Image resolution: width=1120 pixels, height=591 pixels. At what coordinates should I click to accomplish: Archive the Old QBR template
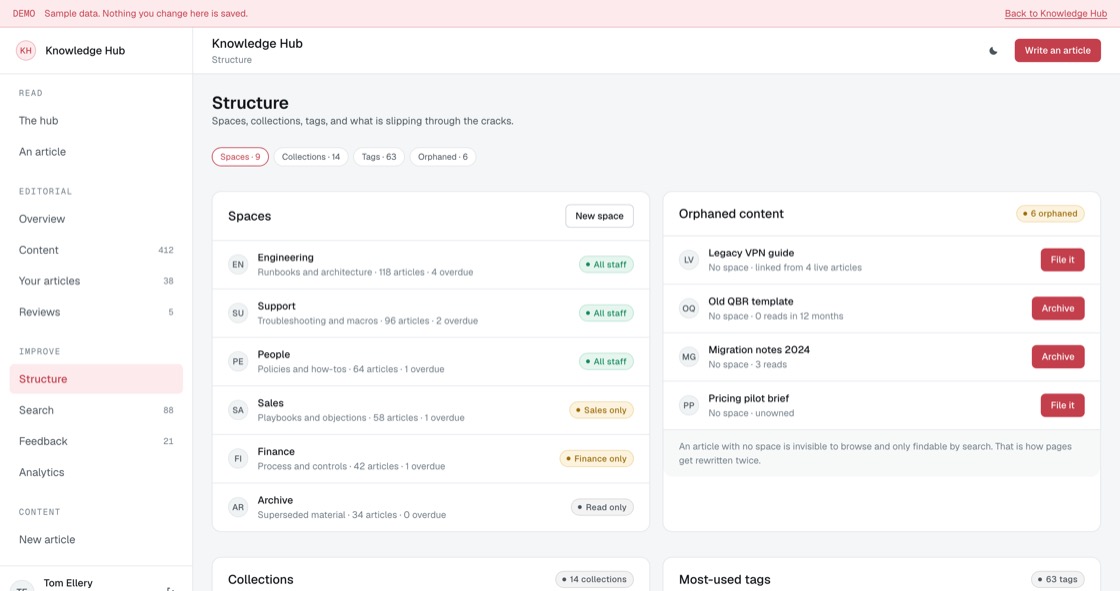(x=1058, y=309)
